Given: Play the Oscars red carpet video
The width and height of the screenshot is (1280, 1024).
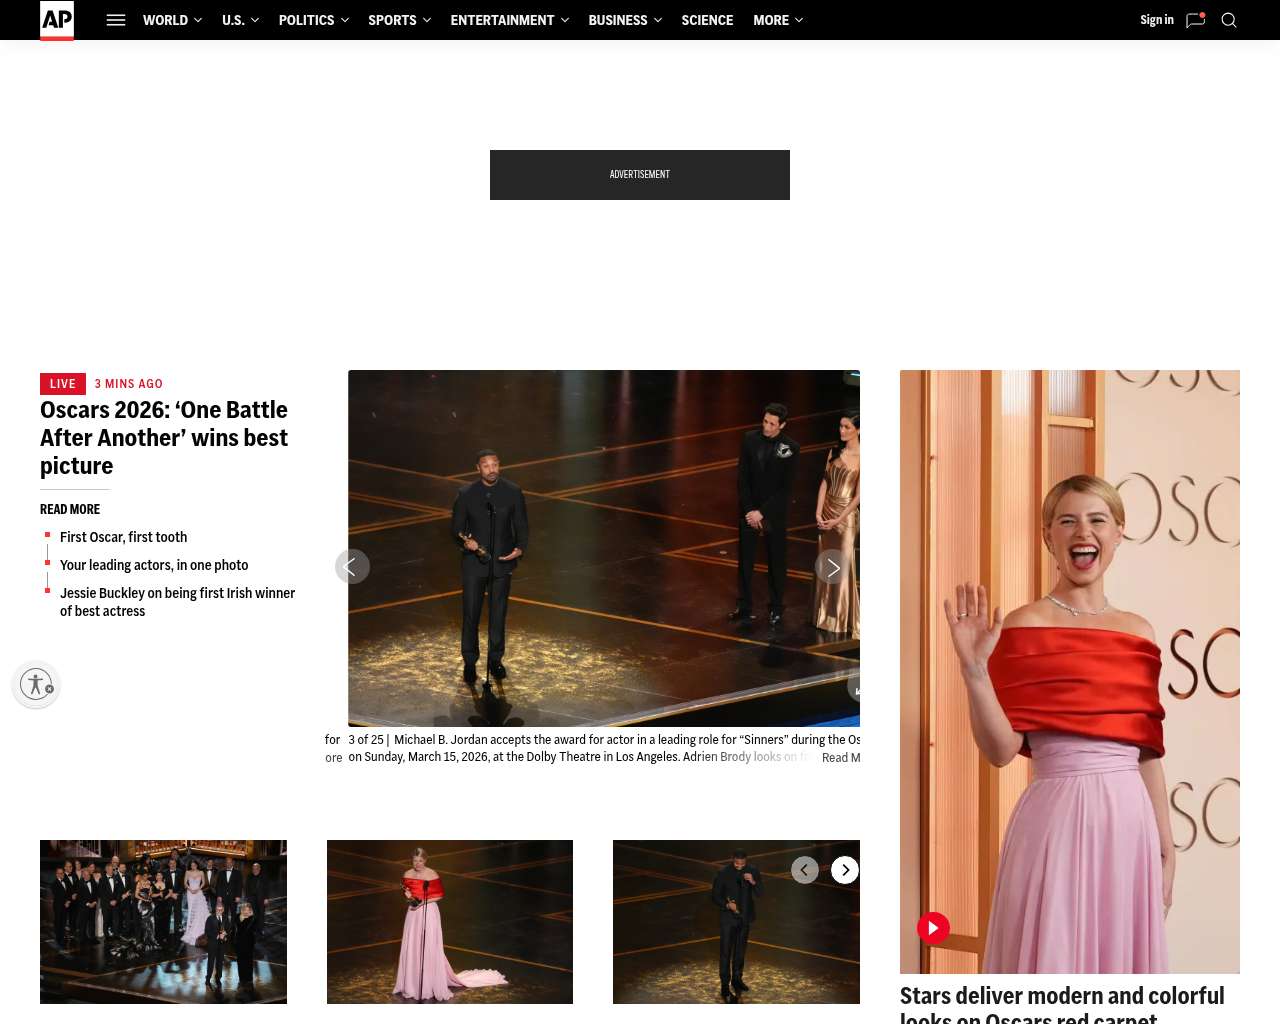Looking at the screenshot, I should click(x=933, y=928).
